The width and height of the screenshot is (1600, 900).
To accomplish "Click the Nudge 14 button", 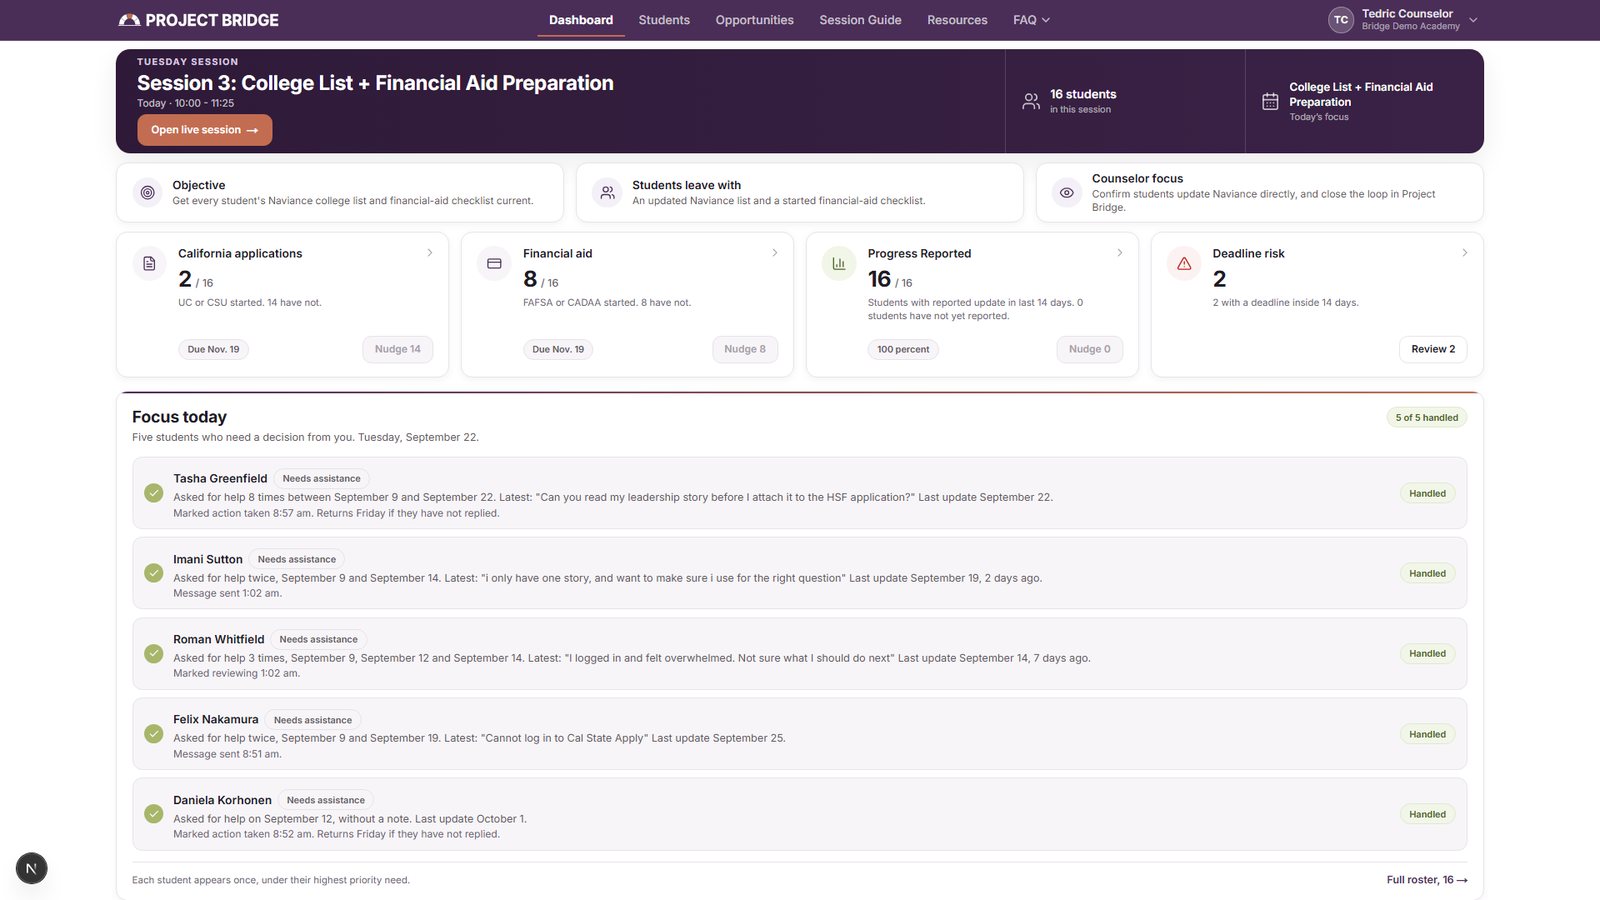I will point(398,349).
